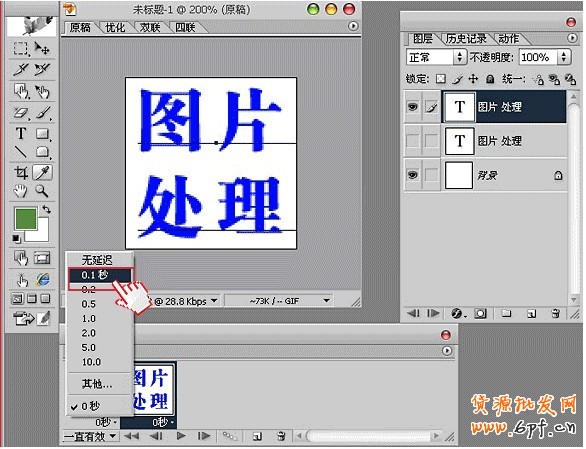Viewport: 586px width, 449px height.
Task: Select the Type tool in toolbox
Action: click(x=21, y=133)
